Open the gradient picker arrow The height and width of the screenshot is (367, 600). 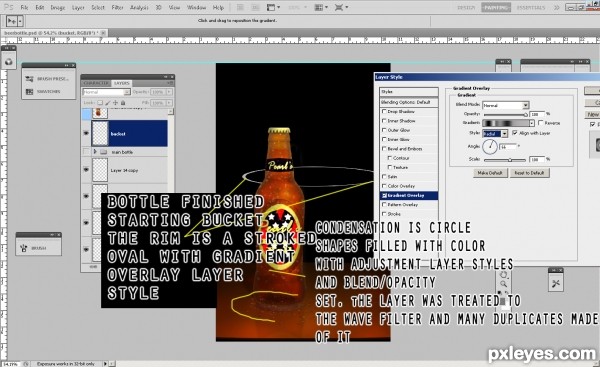tap(532, 123)
